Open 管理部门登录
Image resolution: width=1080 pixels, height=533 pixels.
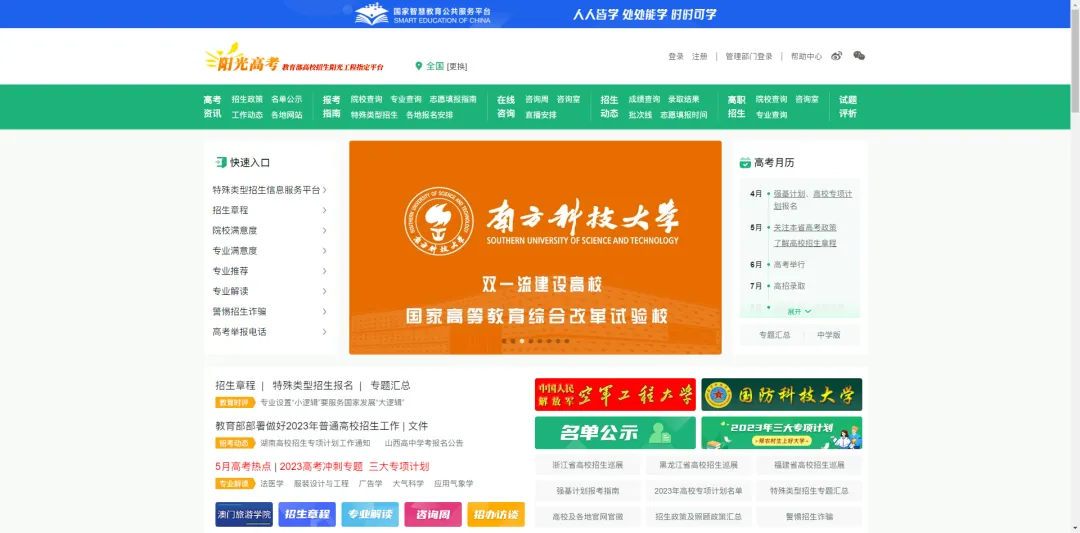tap(749, 56)
